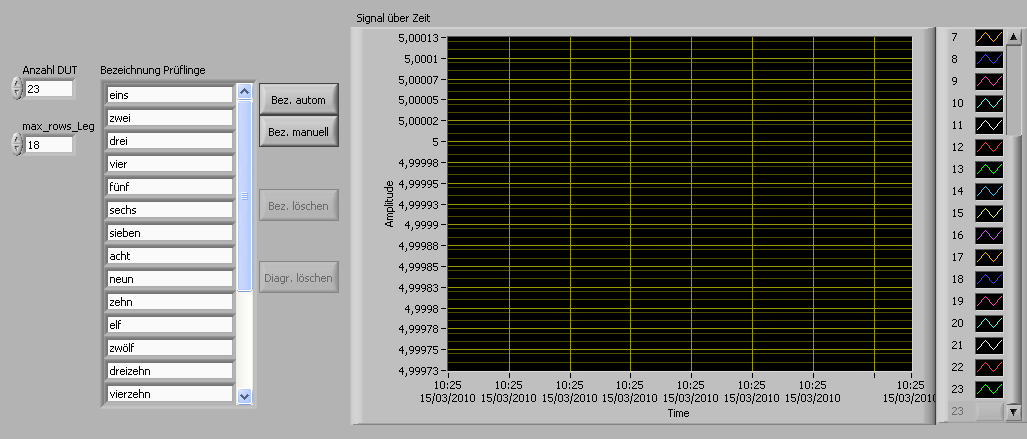Click plot 12 legend line icon
This screenshot has height=439, width=1027.
coord(988,147)
